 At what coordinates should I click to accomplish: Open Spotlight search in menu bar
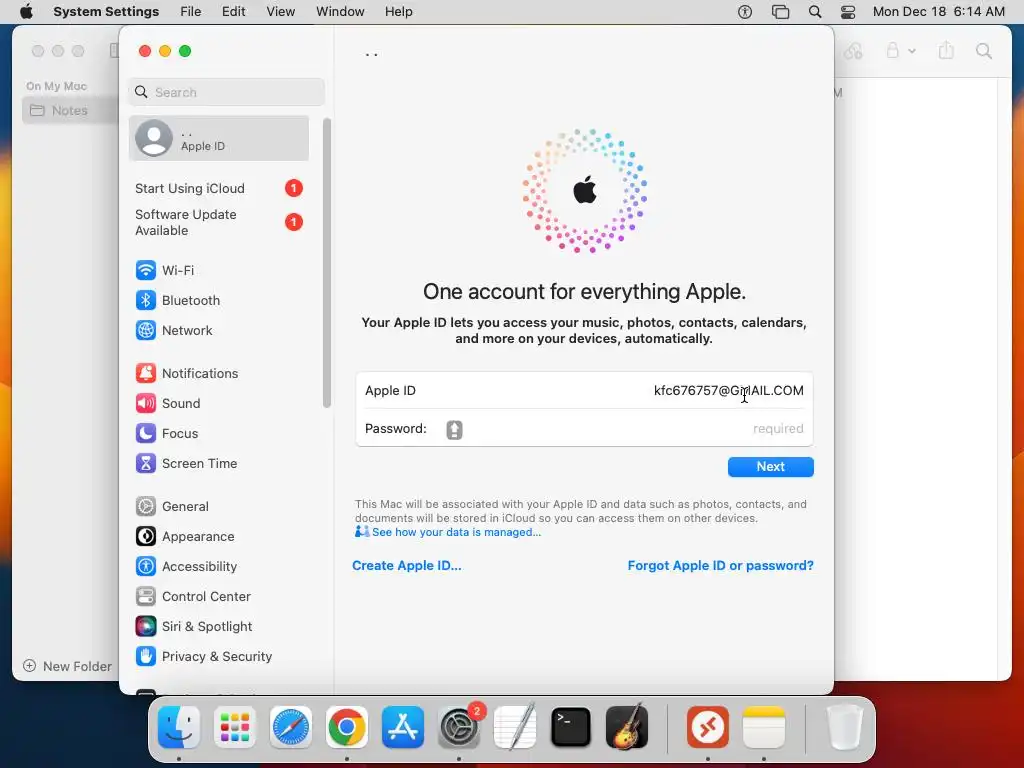tap(815, 12)
